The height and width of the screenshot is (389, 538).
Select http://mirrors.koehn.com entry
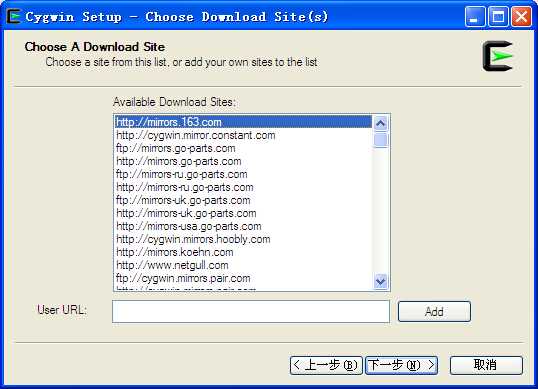[x=243, y=252]
